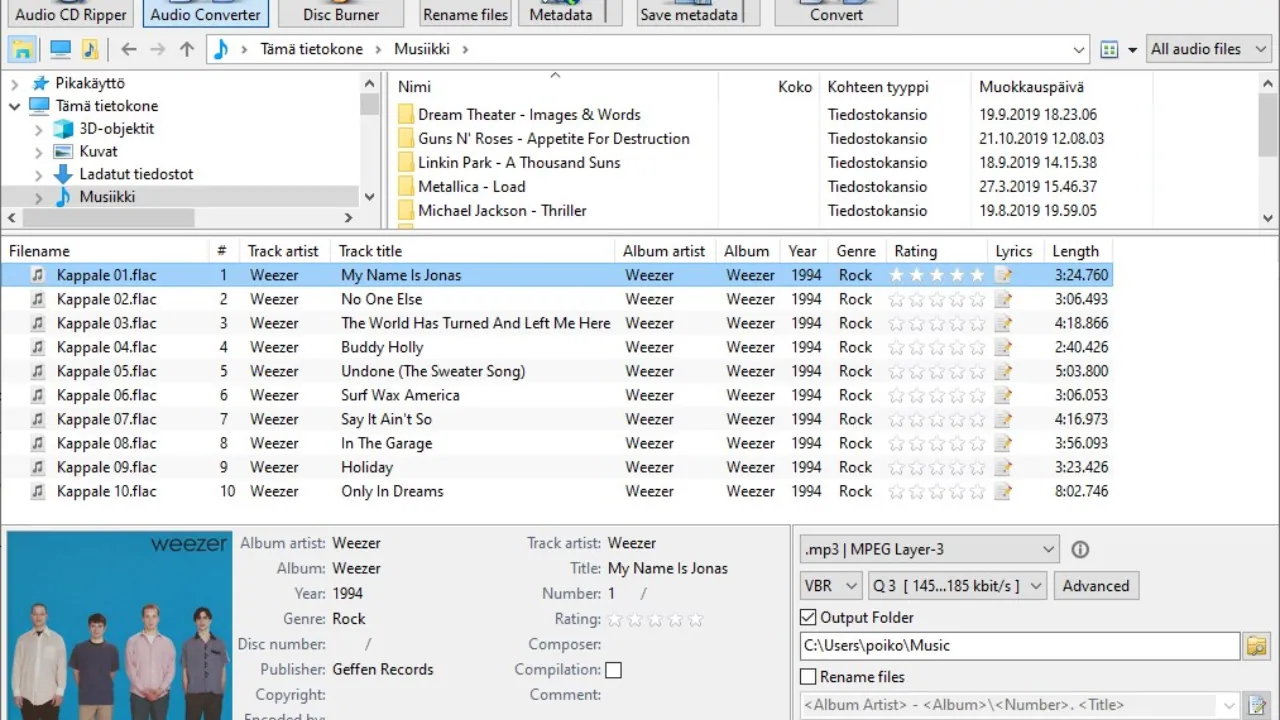Expand the address bar history dropdown
This screenshot has height=720, width=1280.
coord(1078,49)
